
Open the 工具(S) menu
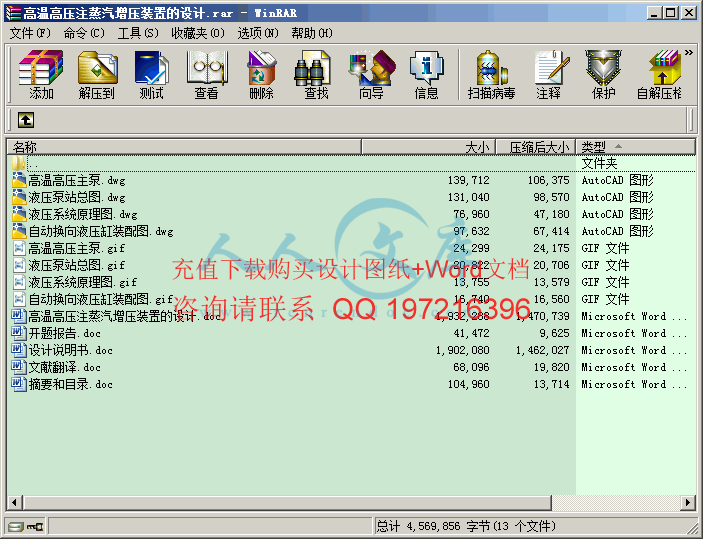[x=138, y=33]
